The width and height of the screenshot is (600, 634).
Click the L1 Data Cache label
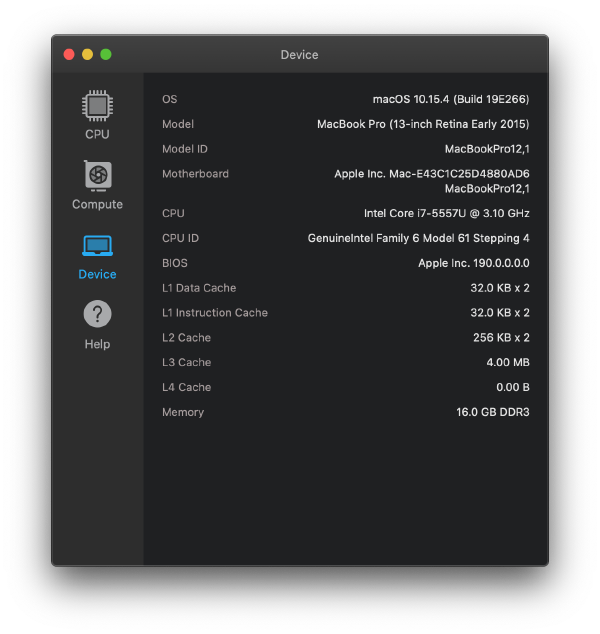pos(199,288)
